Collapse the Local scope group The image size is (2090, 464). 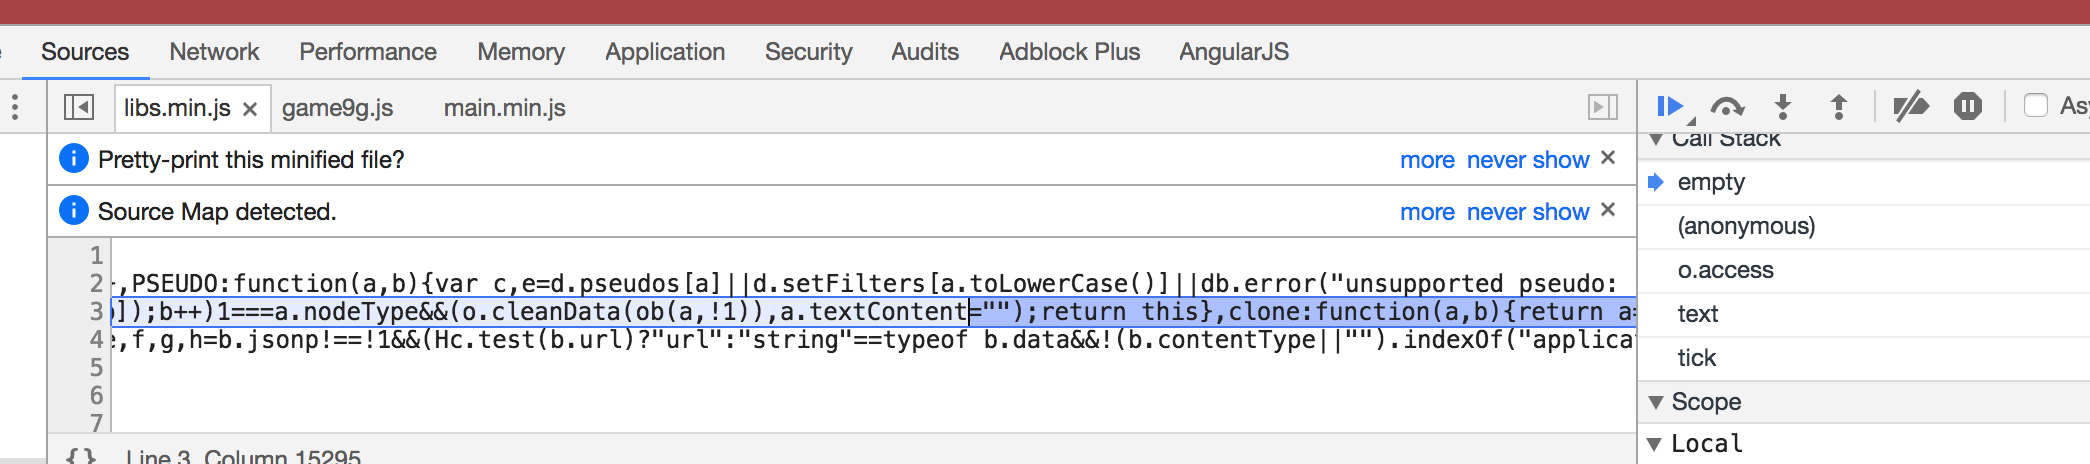tap(1657, 444)
